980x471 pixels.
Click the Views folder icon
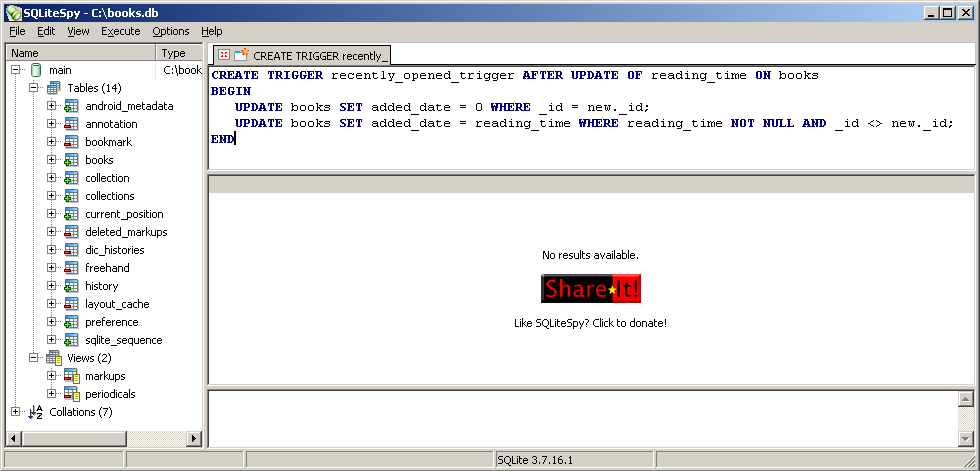tap(54, 359)
